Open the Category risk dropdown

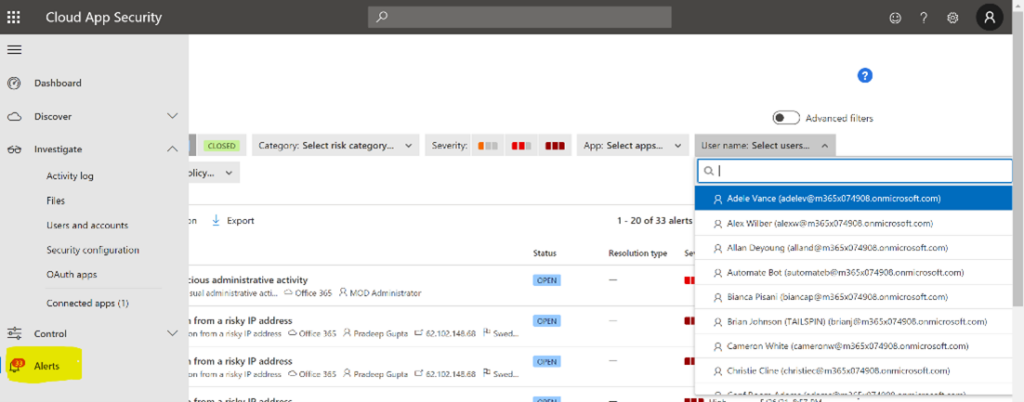tap(336, 146)
